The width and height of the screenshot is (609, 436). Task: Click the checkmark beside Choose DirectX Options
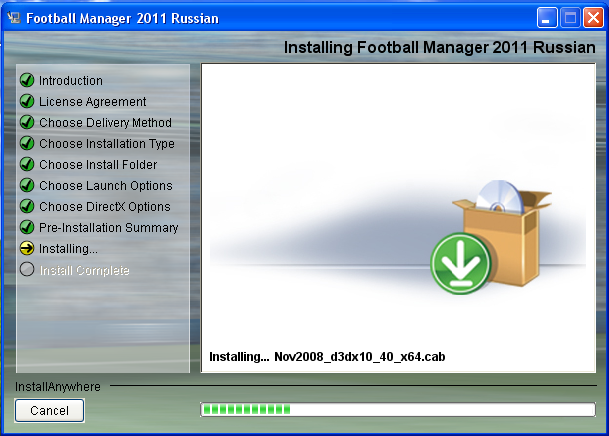tap(27, 206)
